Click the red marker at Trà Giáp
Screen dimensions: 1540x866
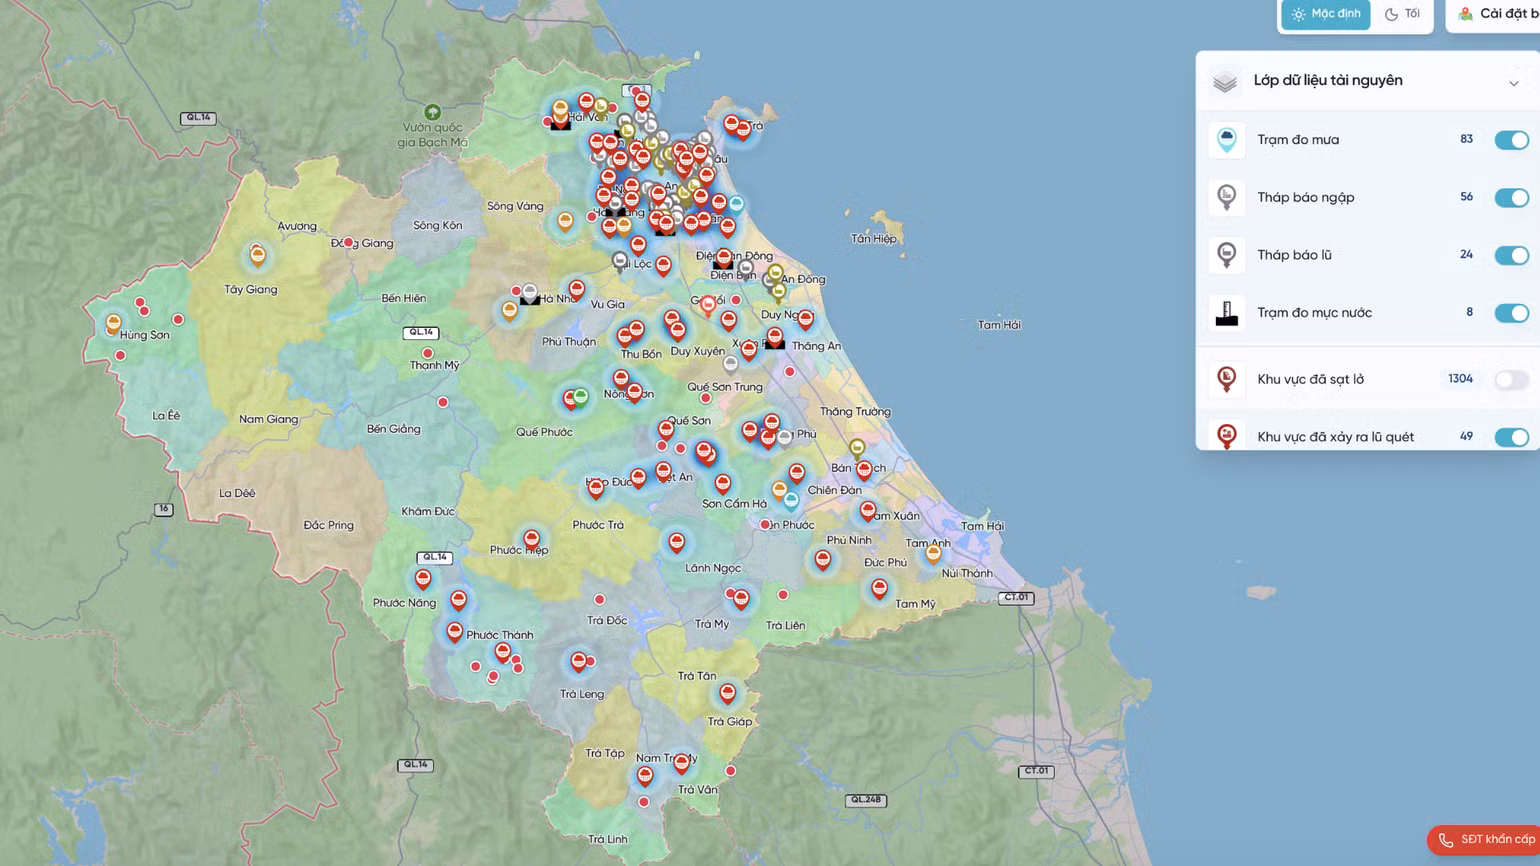point(728,693)
